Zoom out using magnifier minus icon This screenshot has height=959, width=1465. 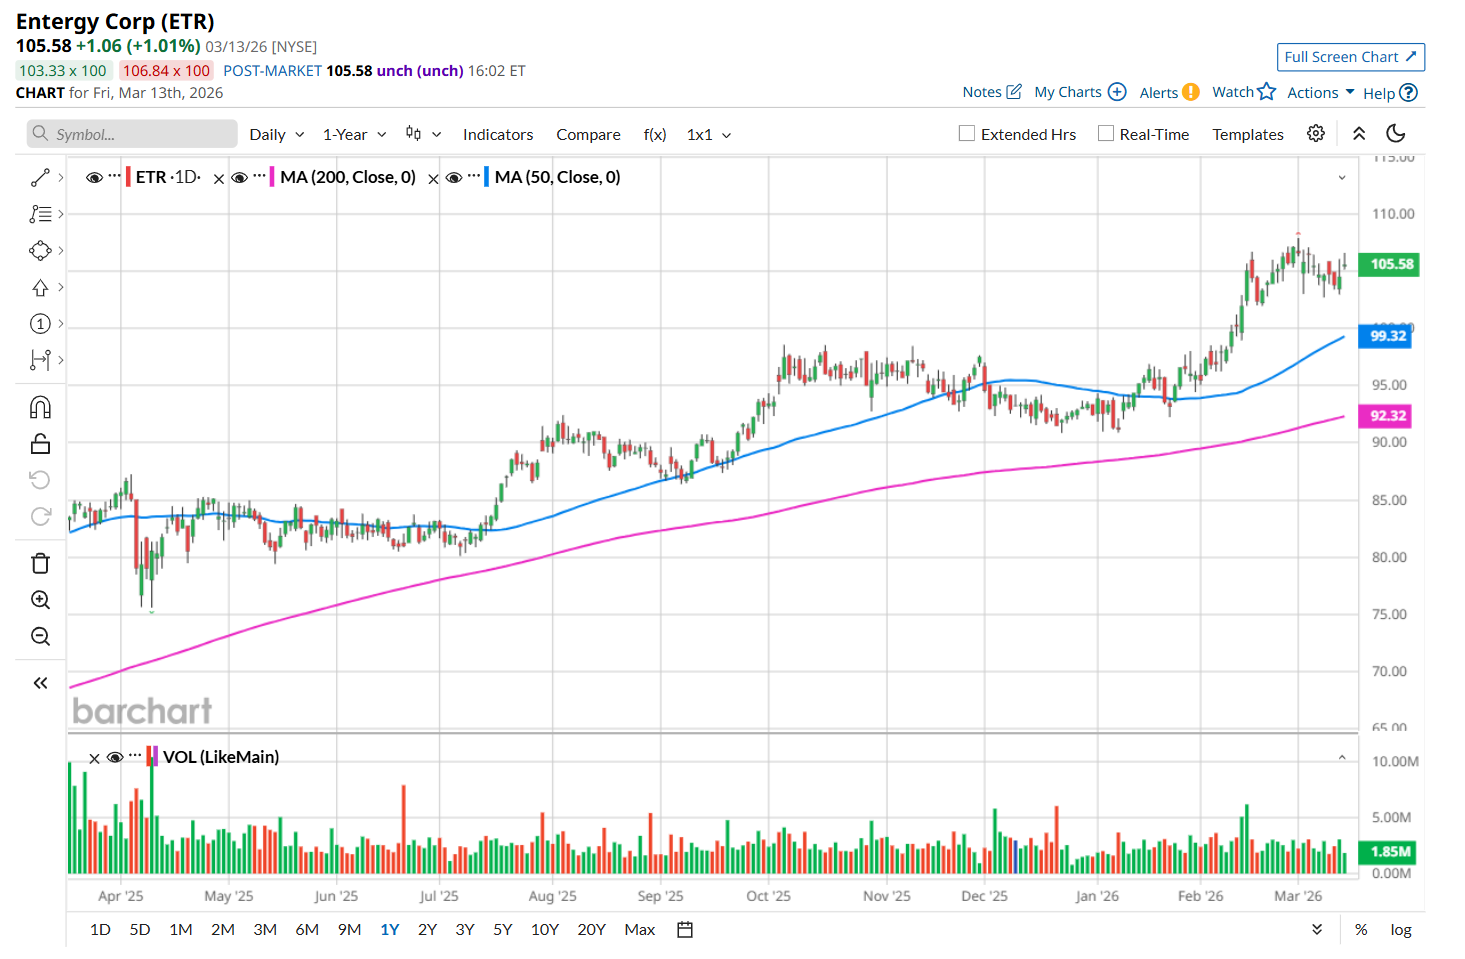coord(40,636)
